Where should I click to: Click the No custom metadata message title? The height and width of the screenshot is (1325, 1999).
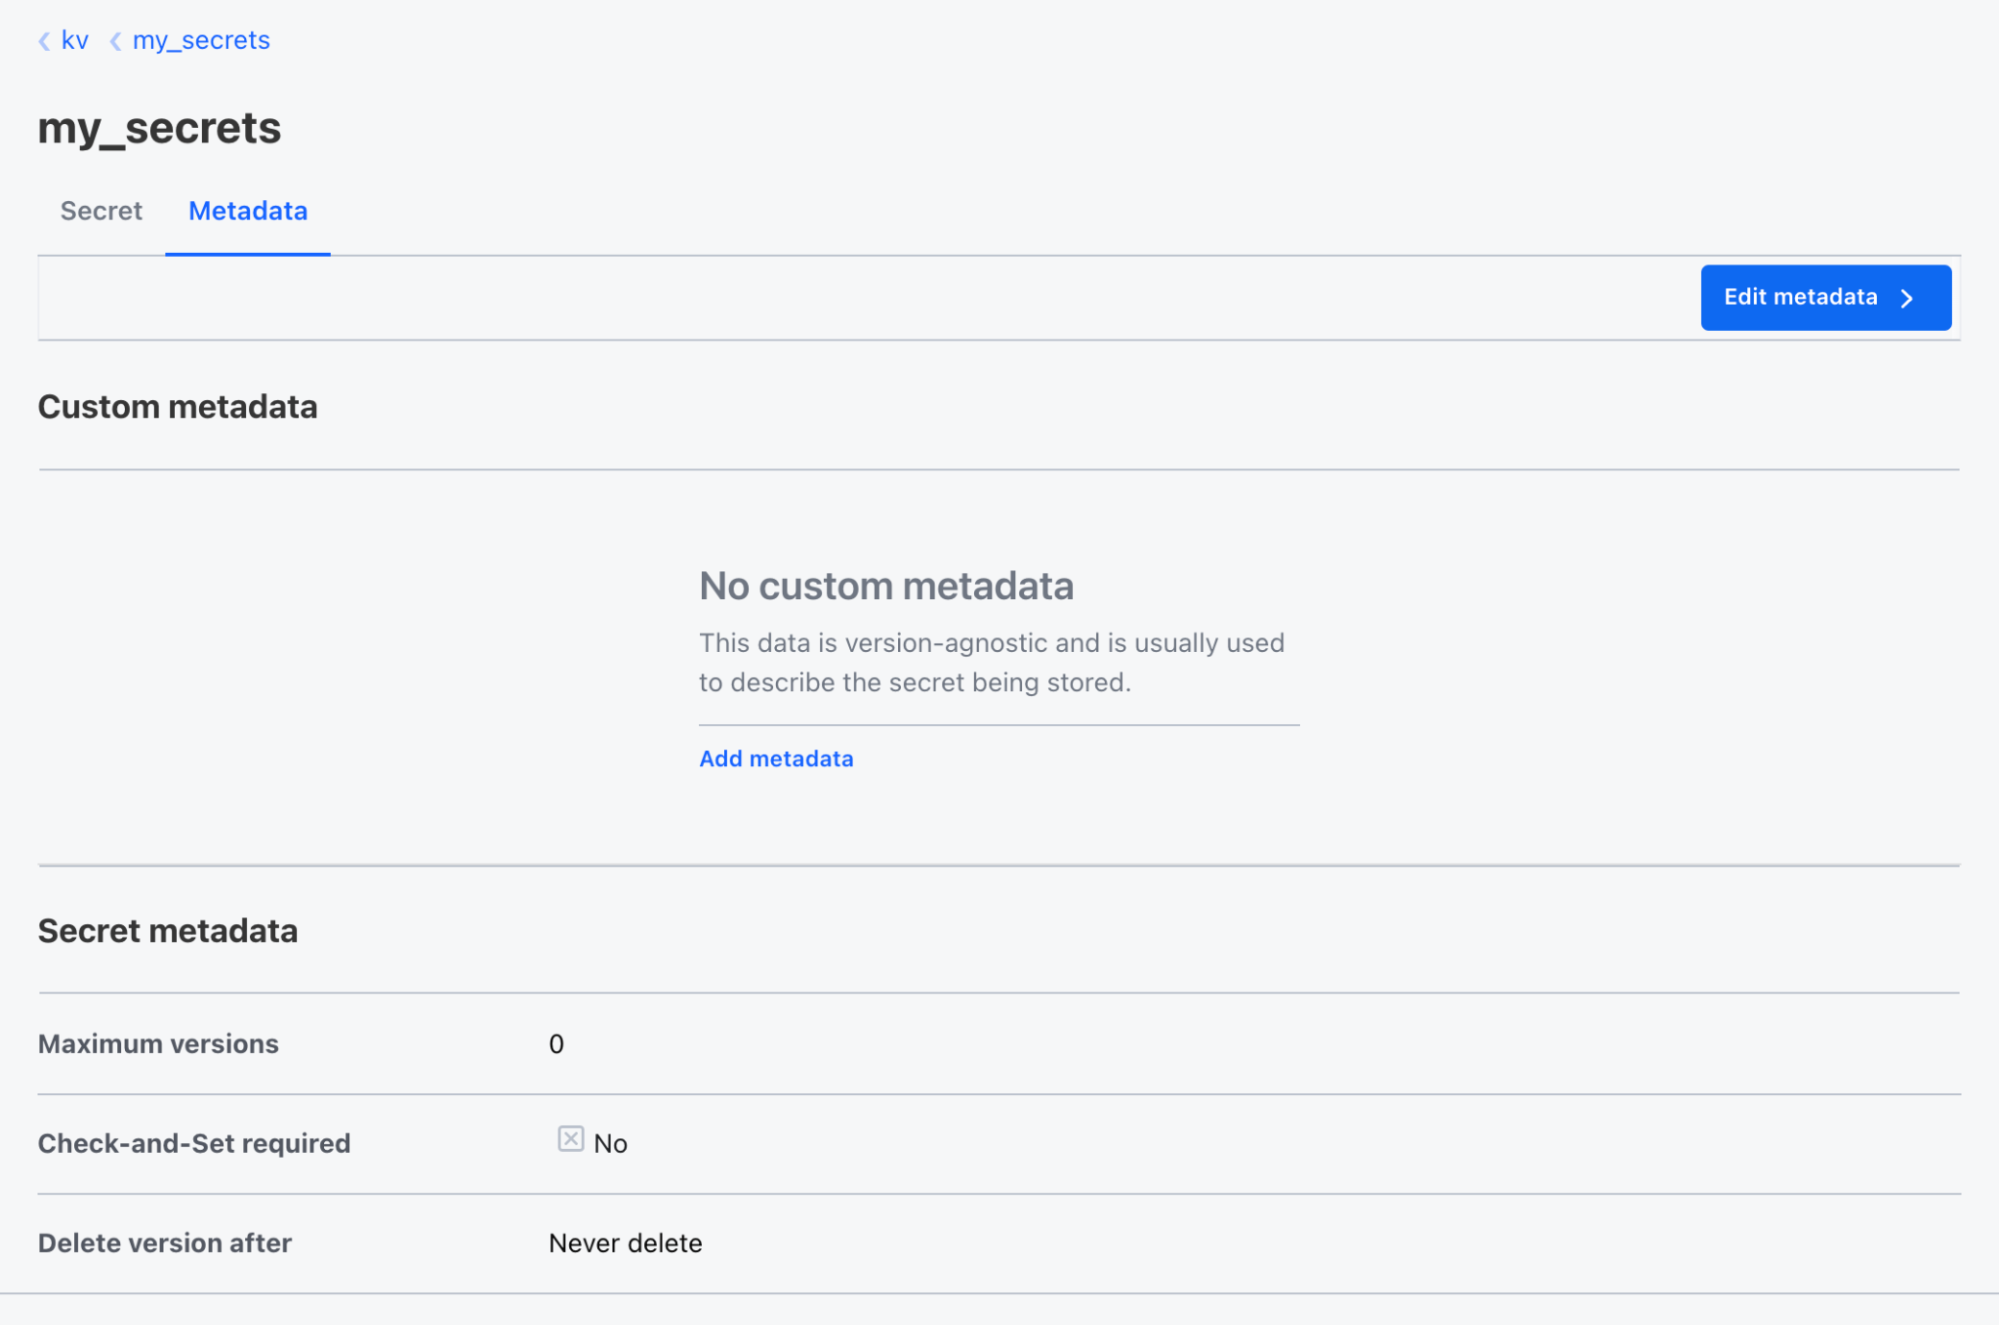click(886, 586)
